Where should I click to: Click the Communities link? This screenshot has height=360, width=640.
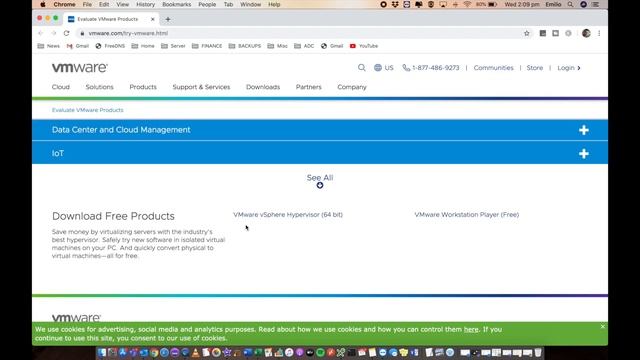493,68
